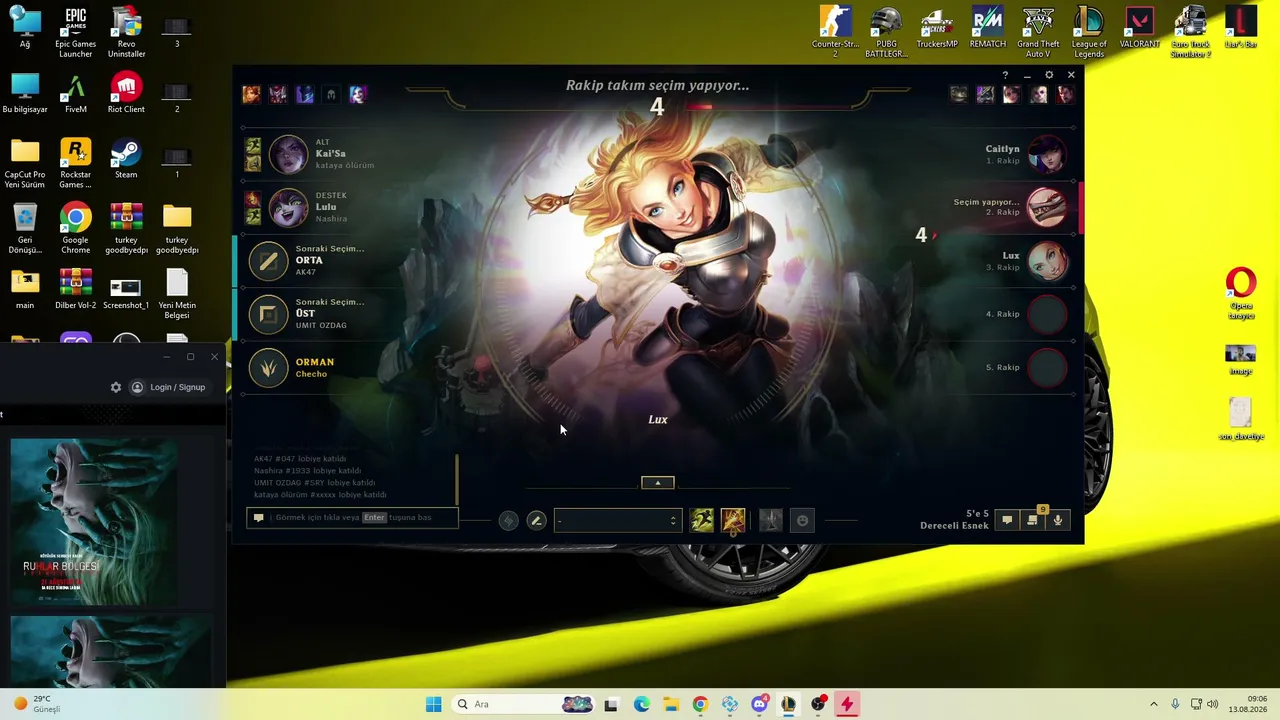Click the chat input field in champion select
The image size is (1280, 720).
pos(353,517)
